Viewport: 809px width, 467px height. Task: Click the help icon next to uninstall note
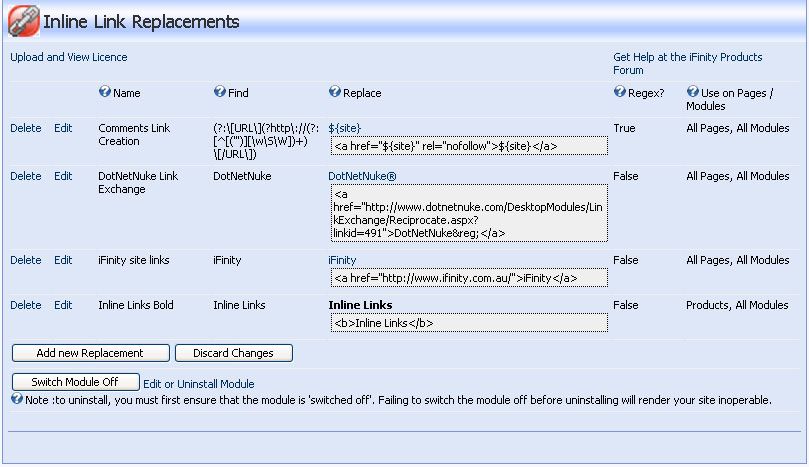click(x=17, y=400)
